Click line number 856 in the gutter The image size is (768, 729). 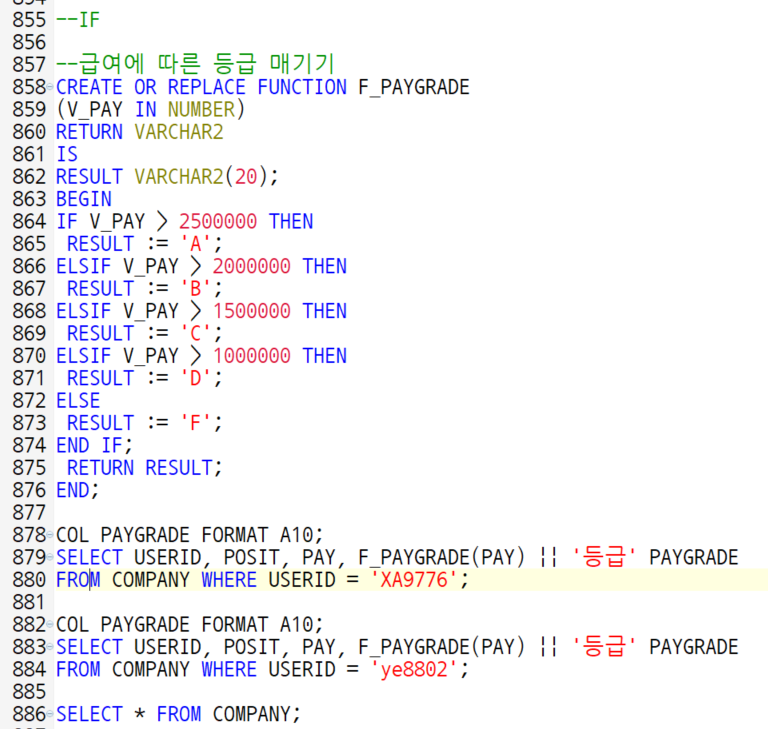pos(29,43)
